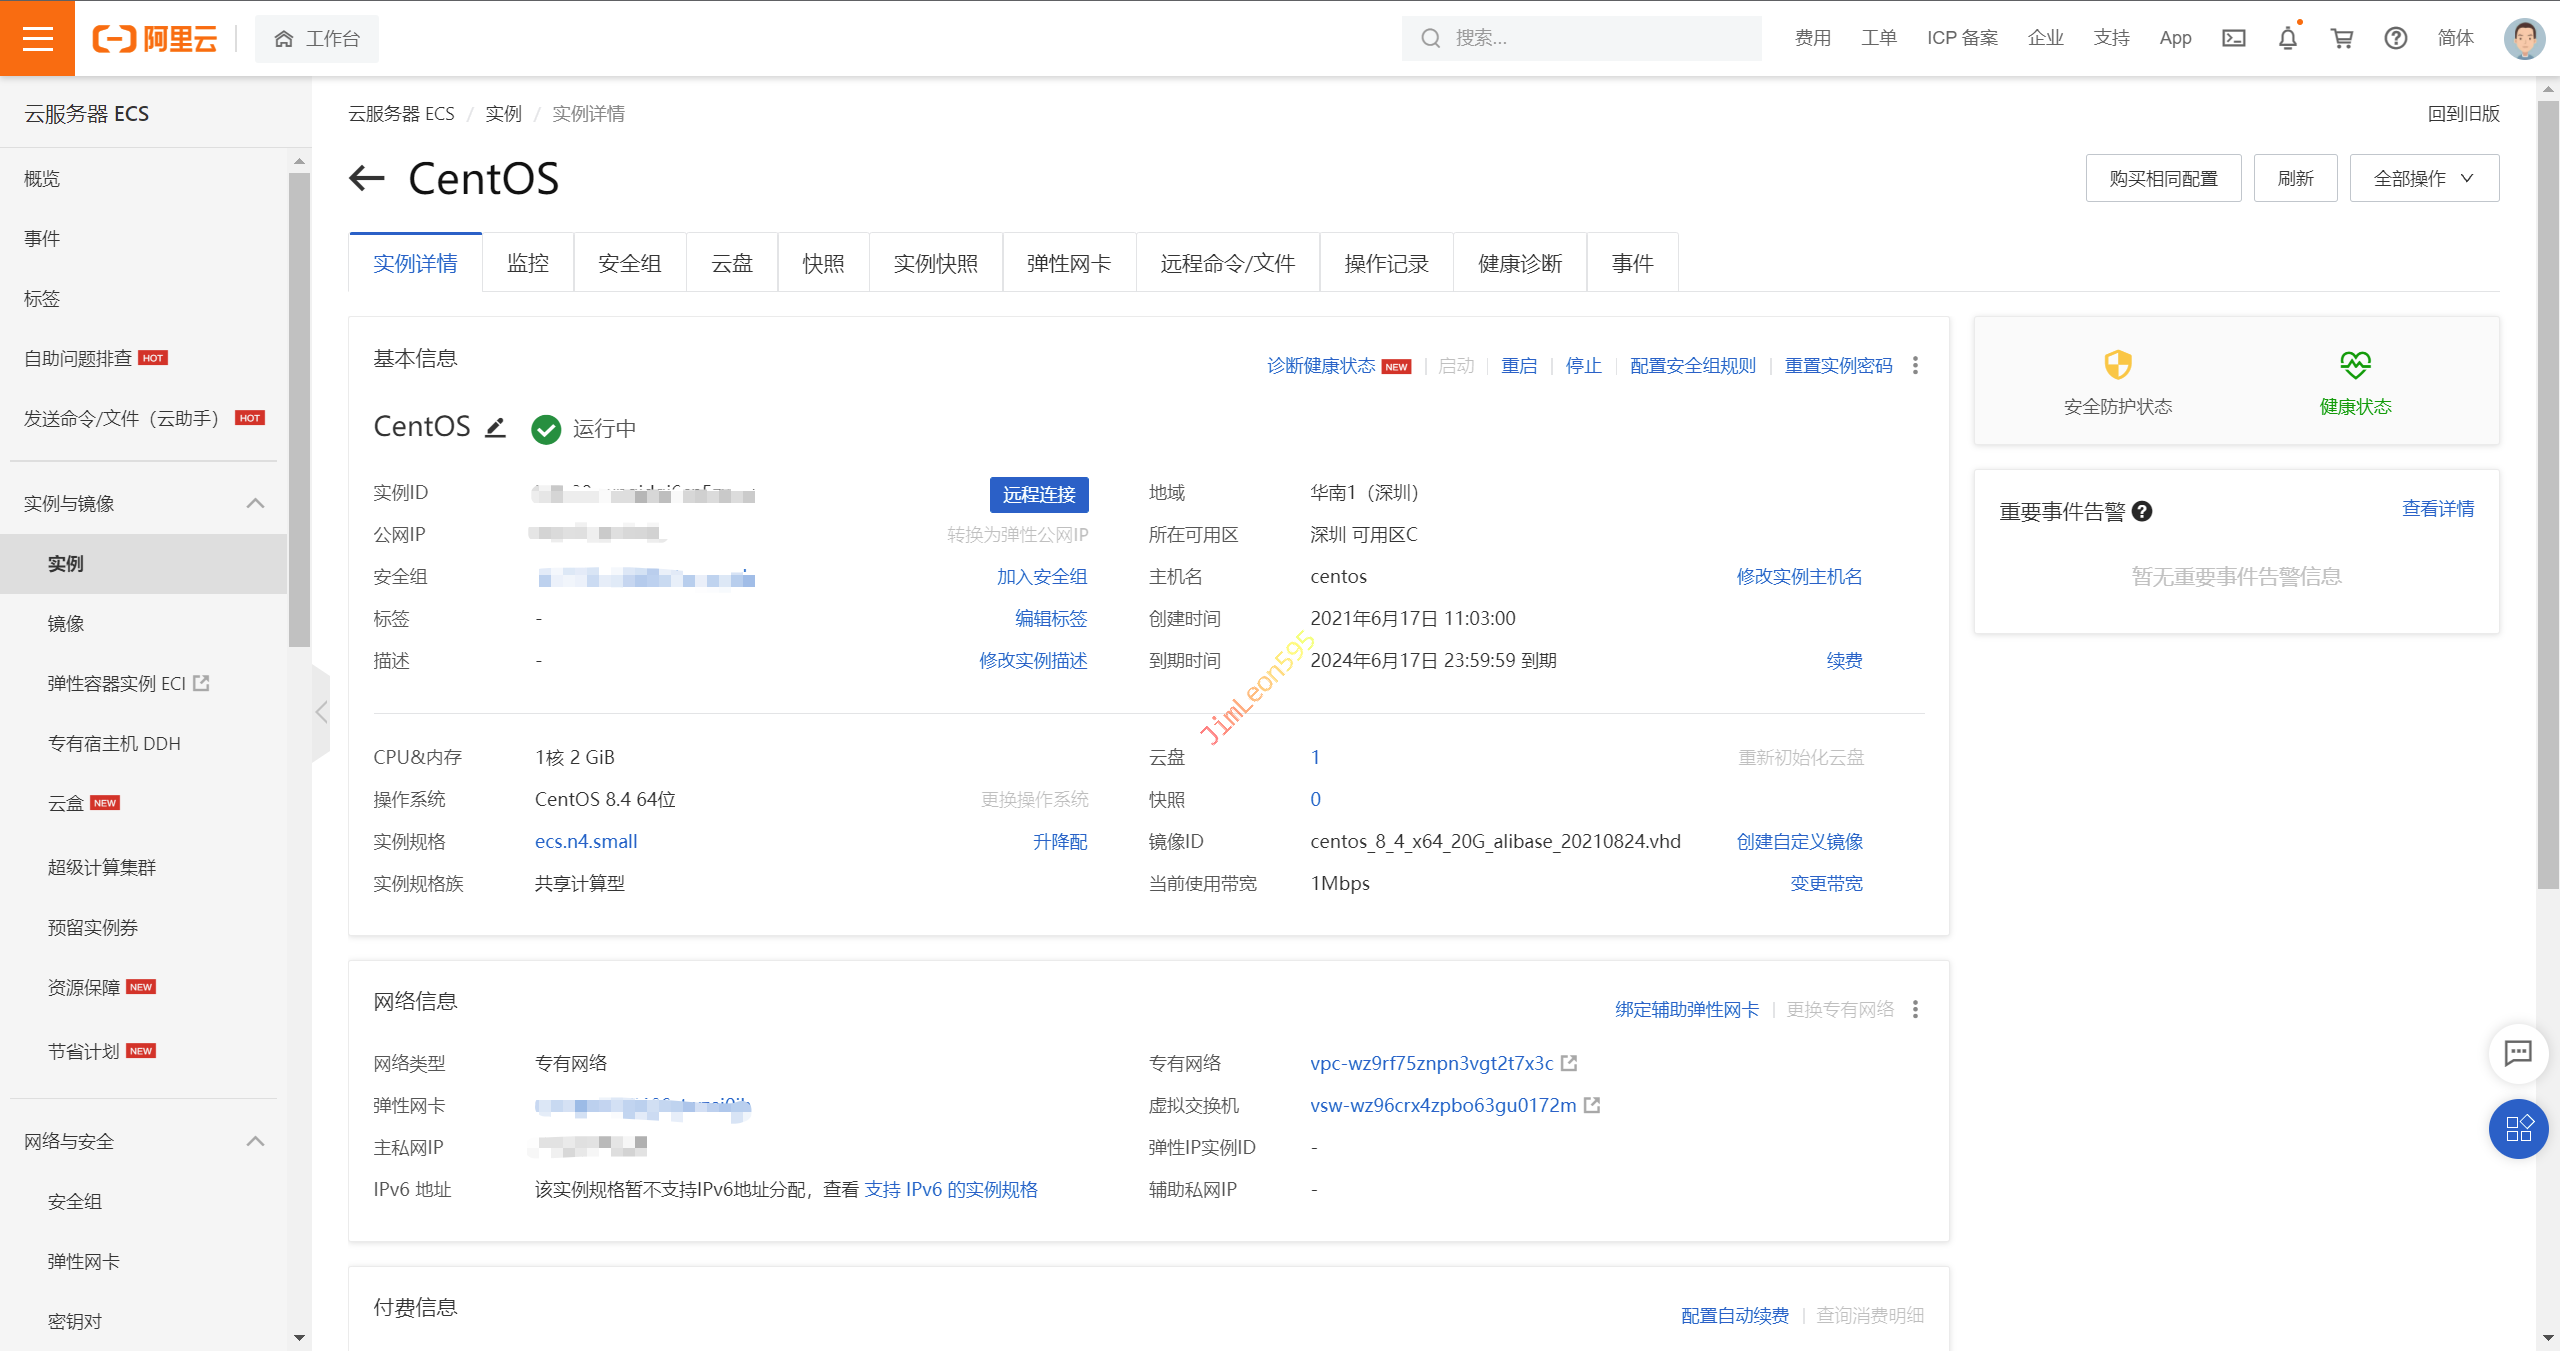The width and height of the screenshot is (2560, 1351).
Task: Click the 远程连接 button
Action: (1039, 494)
